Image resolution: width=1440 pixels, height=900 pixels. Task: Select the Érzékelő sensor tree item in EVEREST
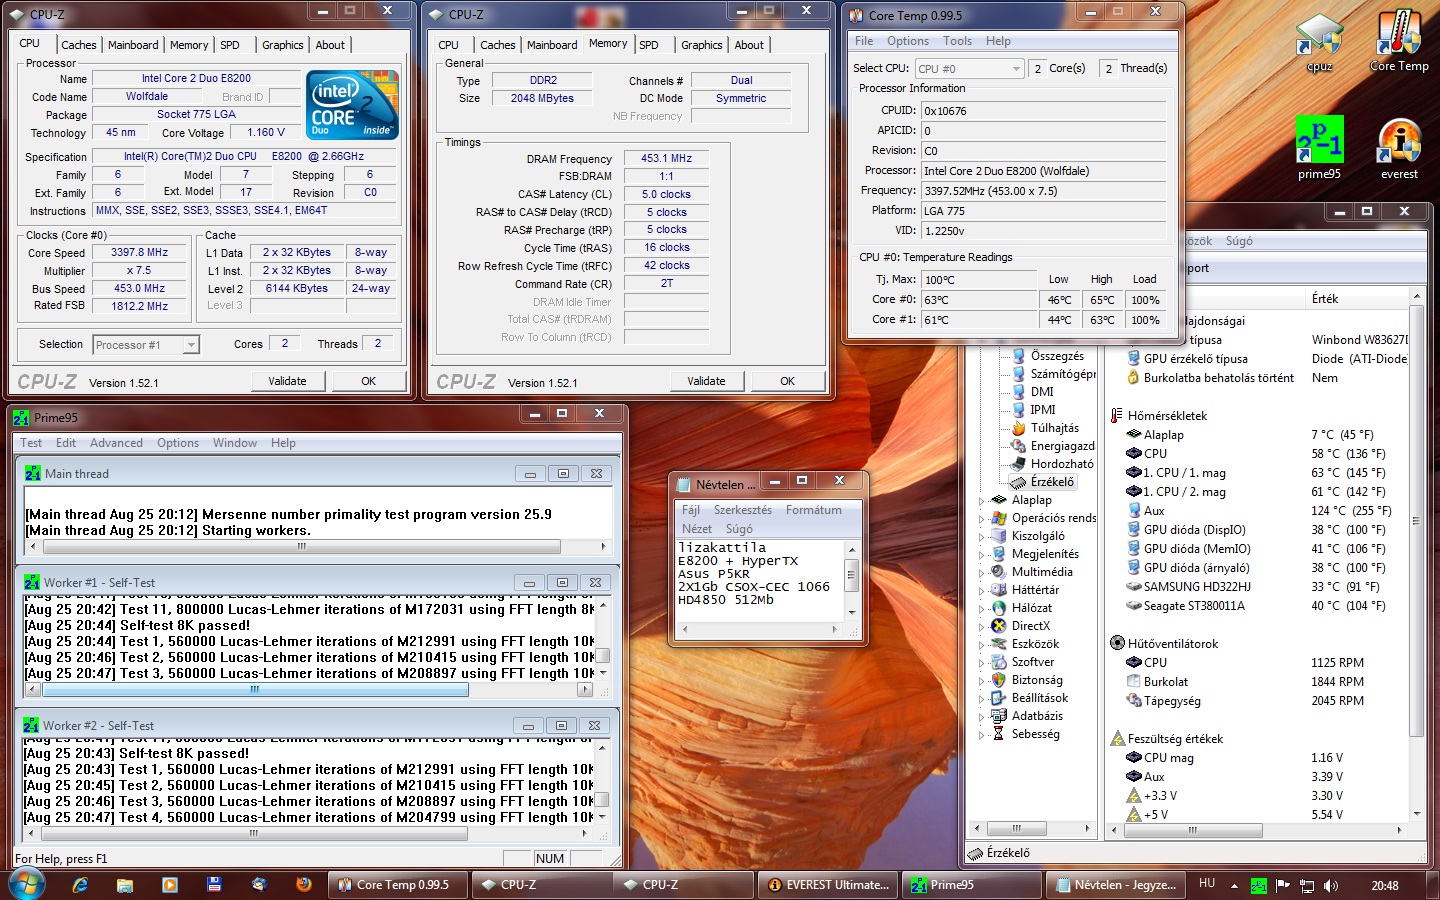(1052, 482)
